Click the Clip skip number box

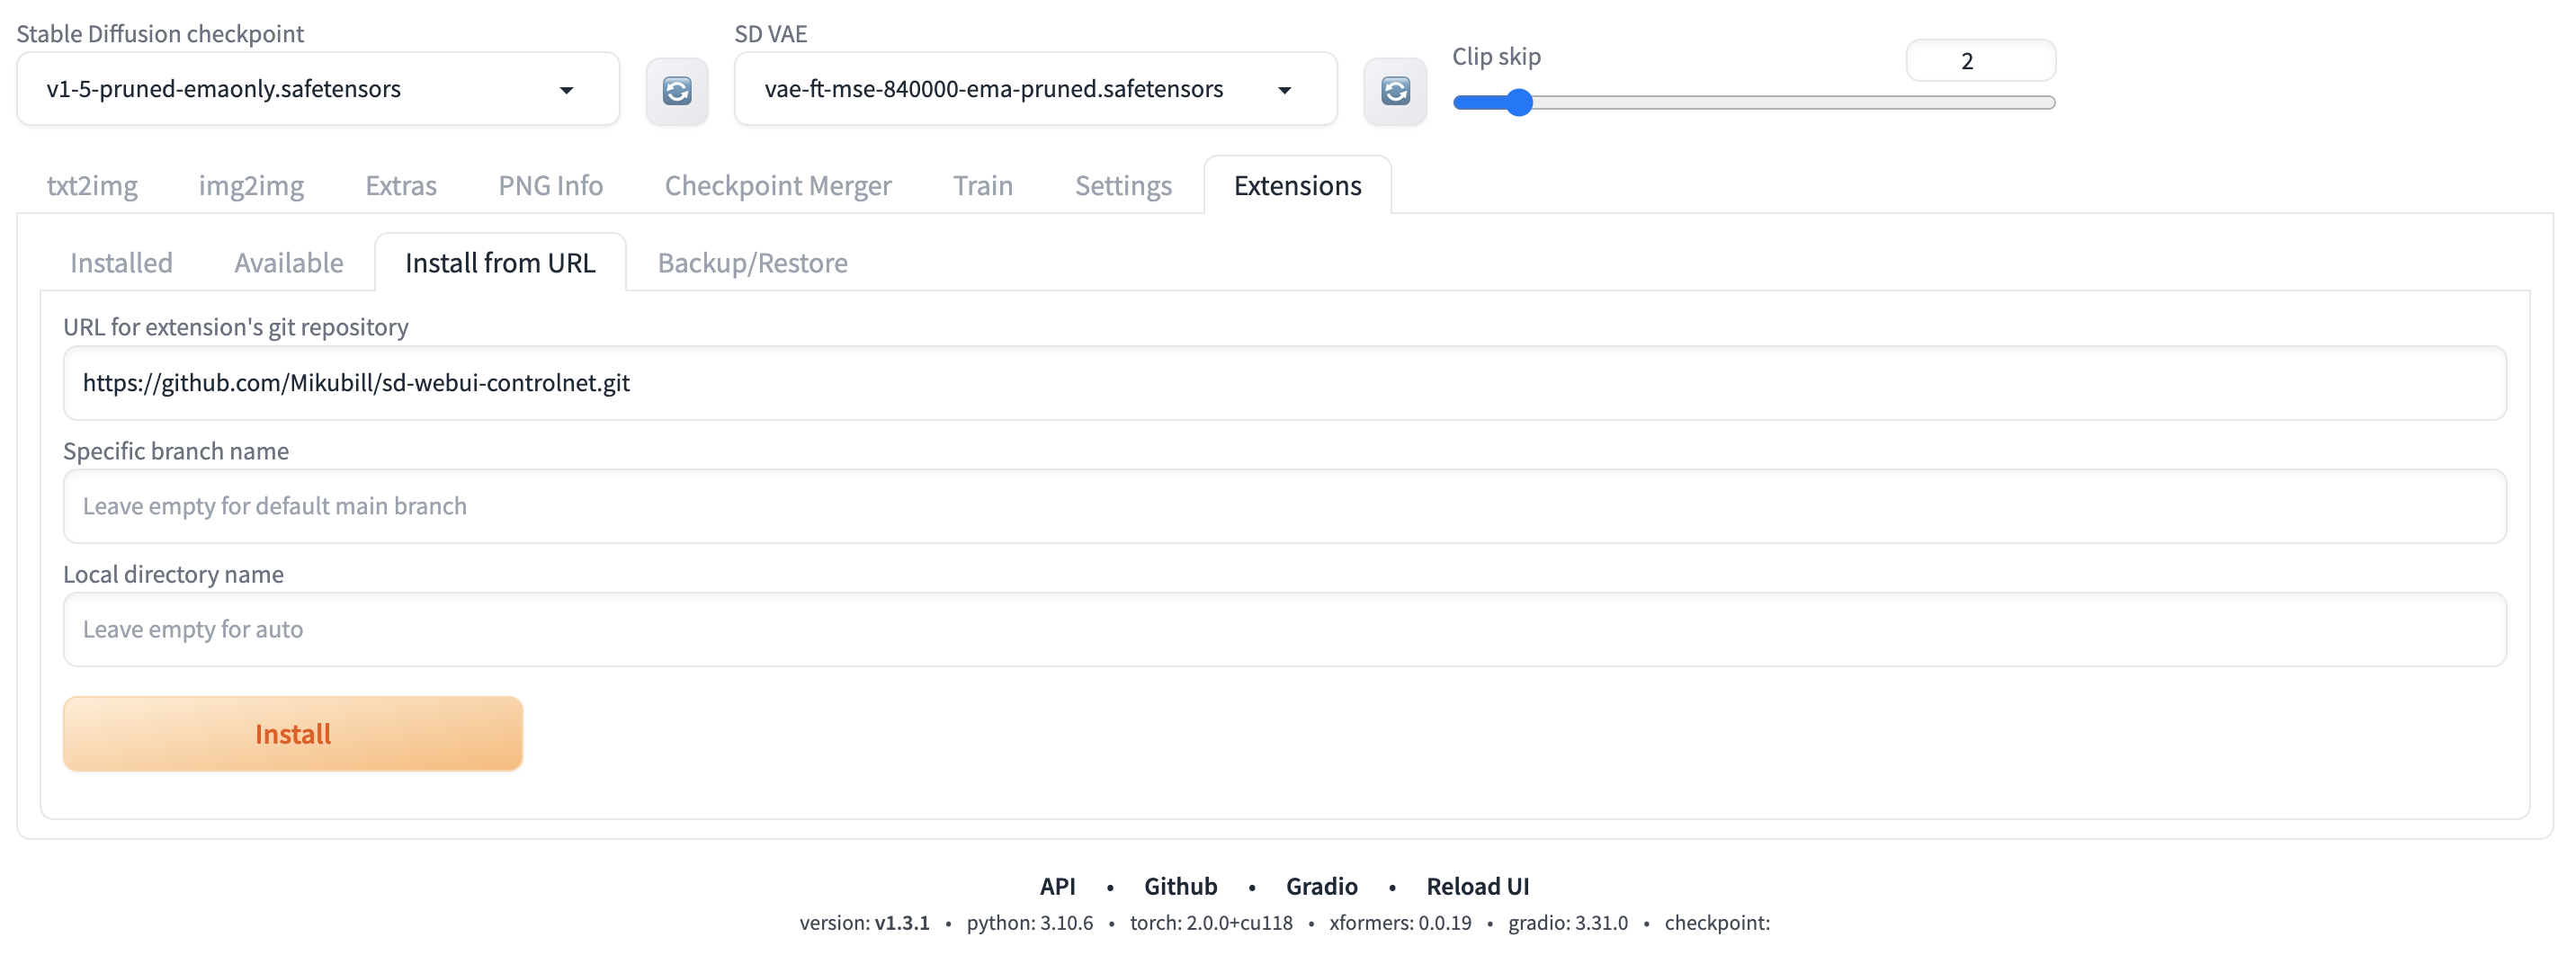(x=1979, y=61)
